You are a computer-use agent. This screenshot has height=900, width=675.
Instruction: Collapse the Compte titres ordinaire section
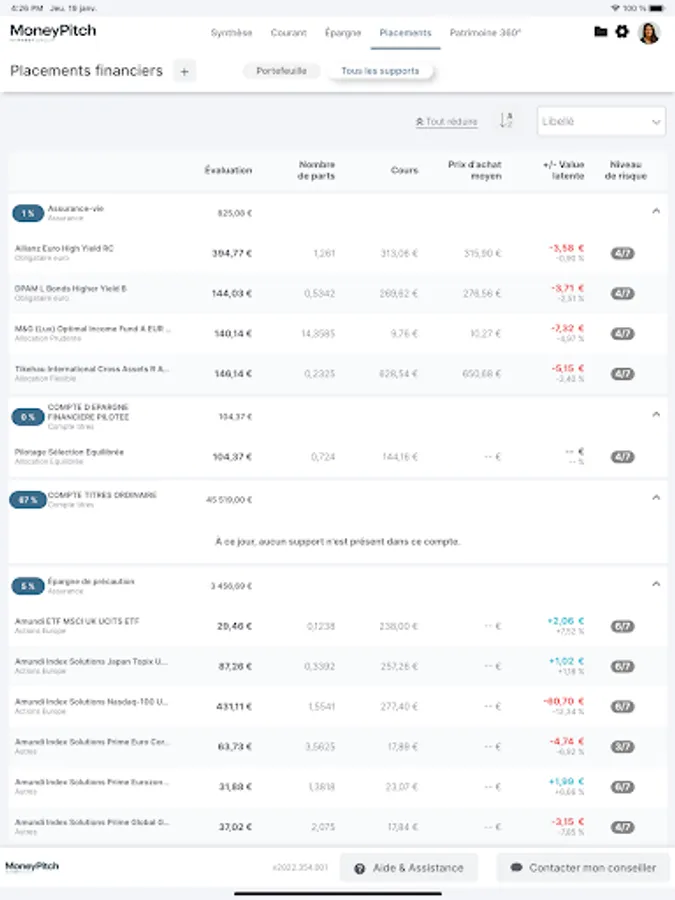[x=656, y=498]
